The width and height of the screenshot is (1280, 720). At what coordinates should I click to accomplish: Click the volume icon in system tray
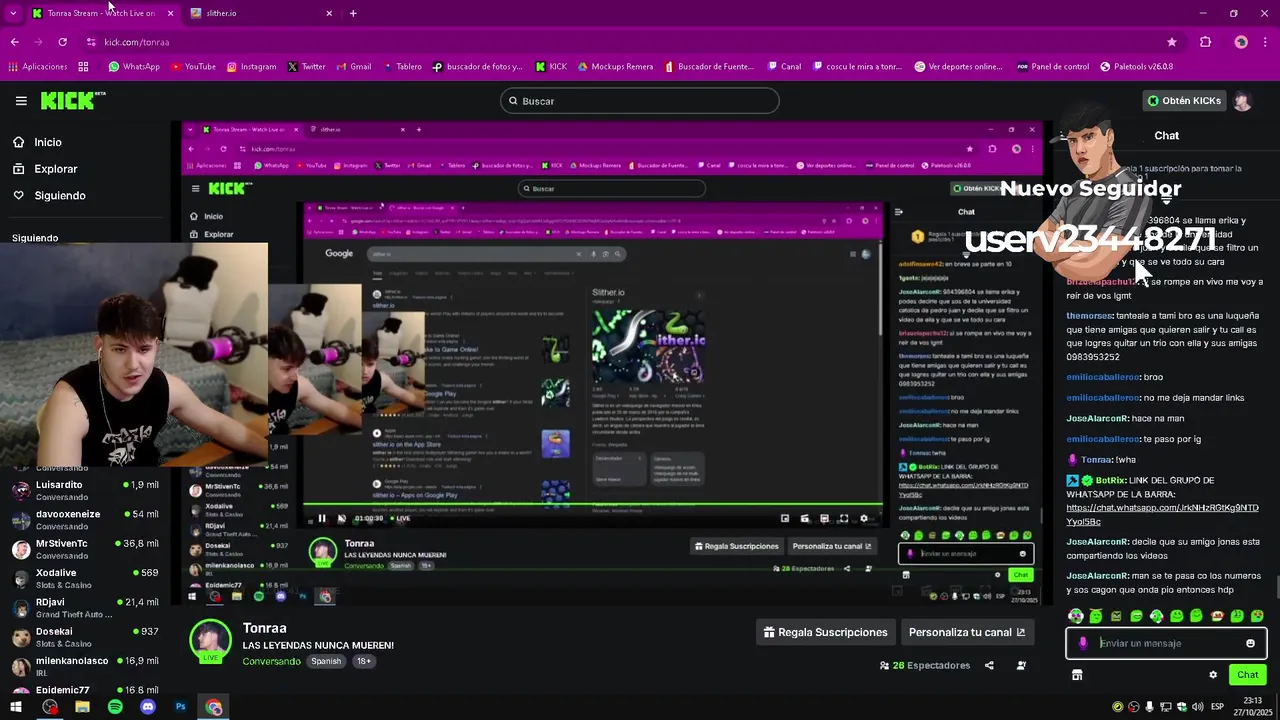point(1198,707)
